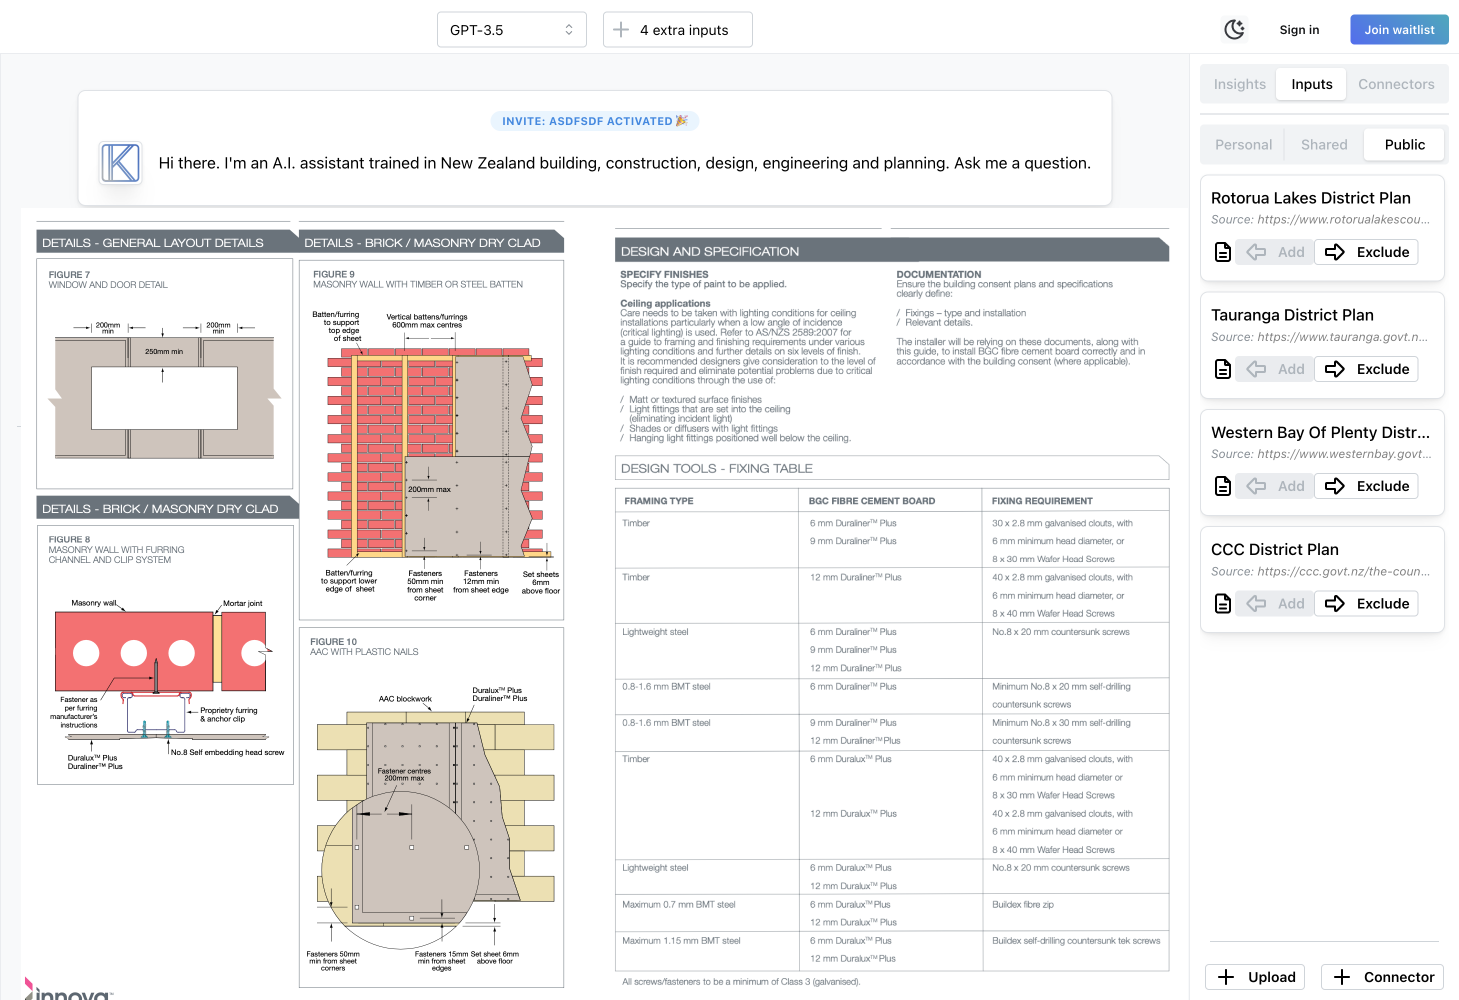Click Exclude arrow icon for CCC District Plan
Screen dimensions: 1459x1000
coord(1335,603)
